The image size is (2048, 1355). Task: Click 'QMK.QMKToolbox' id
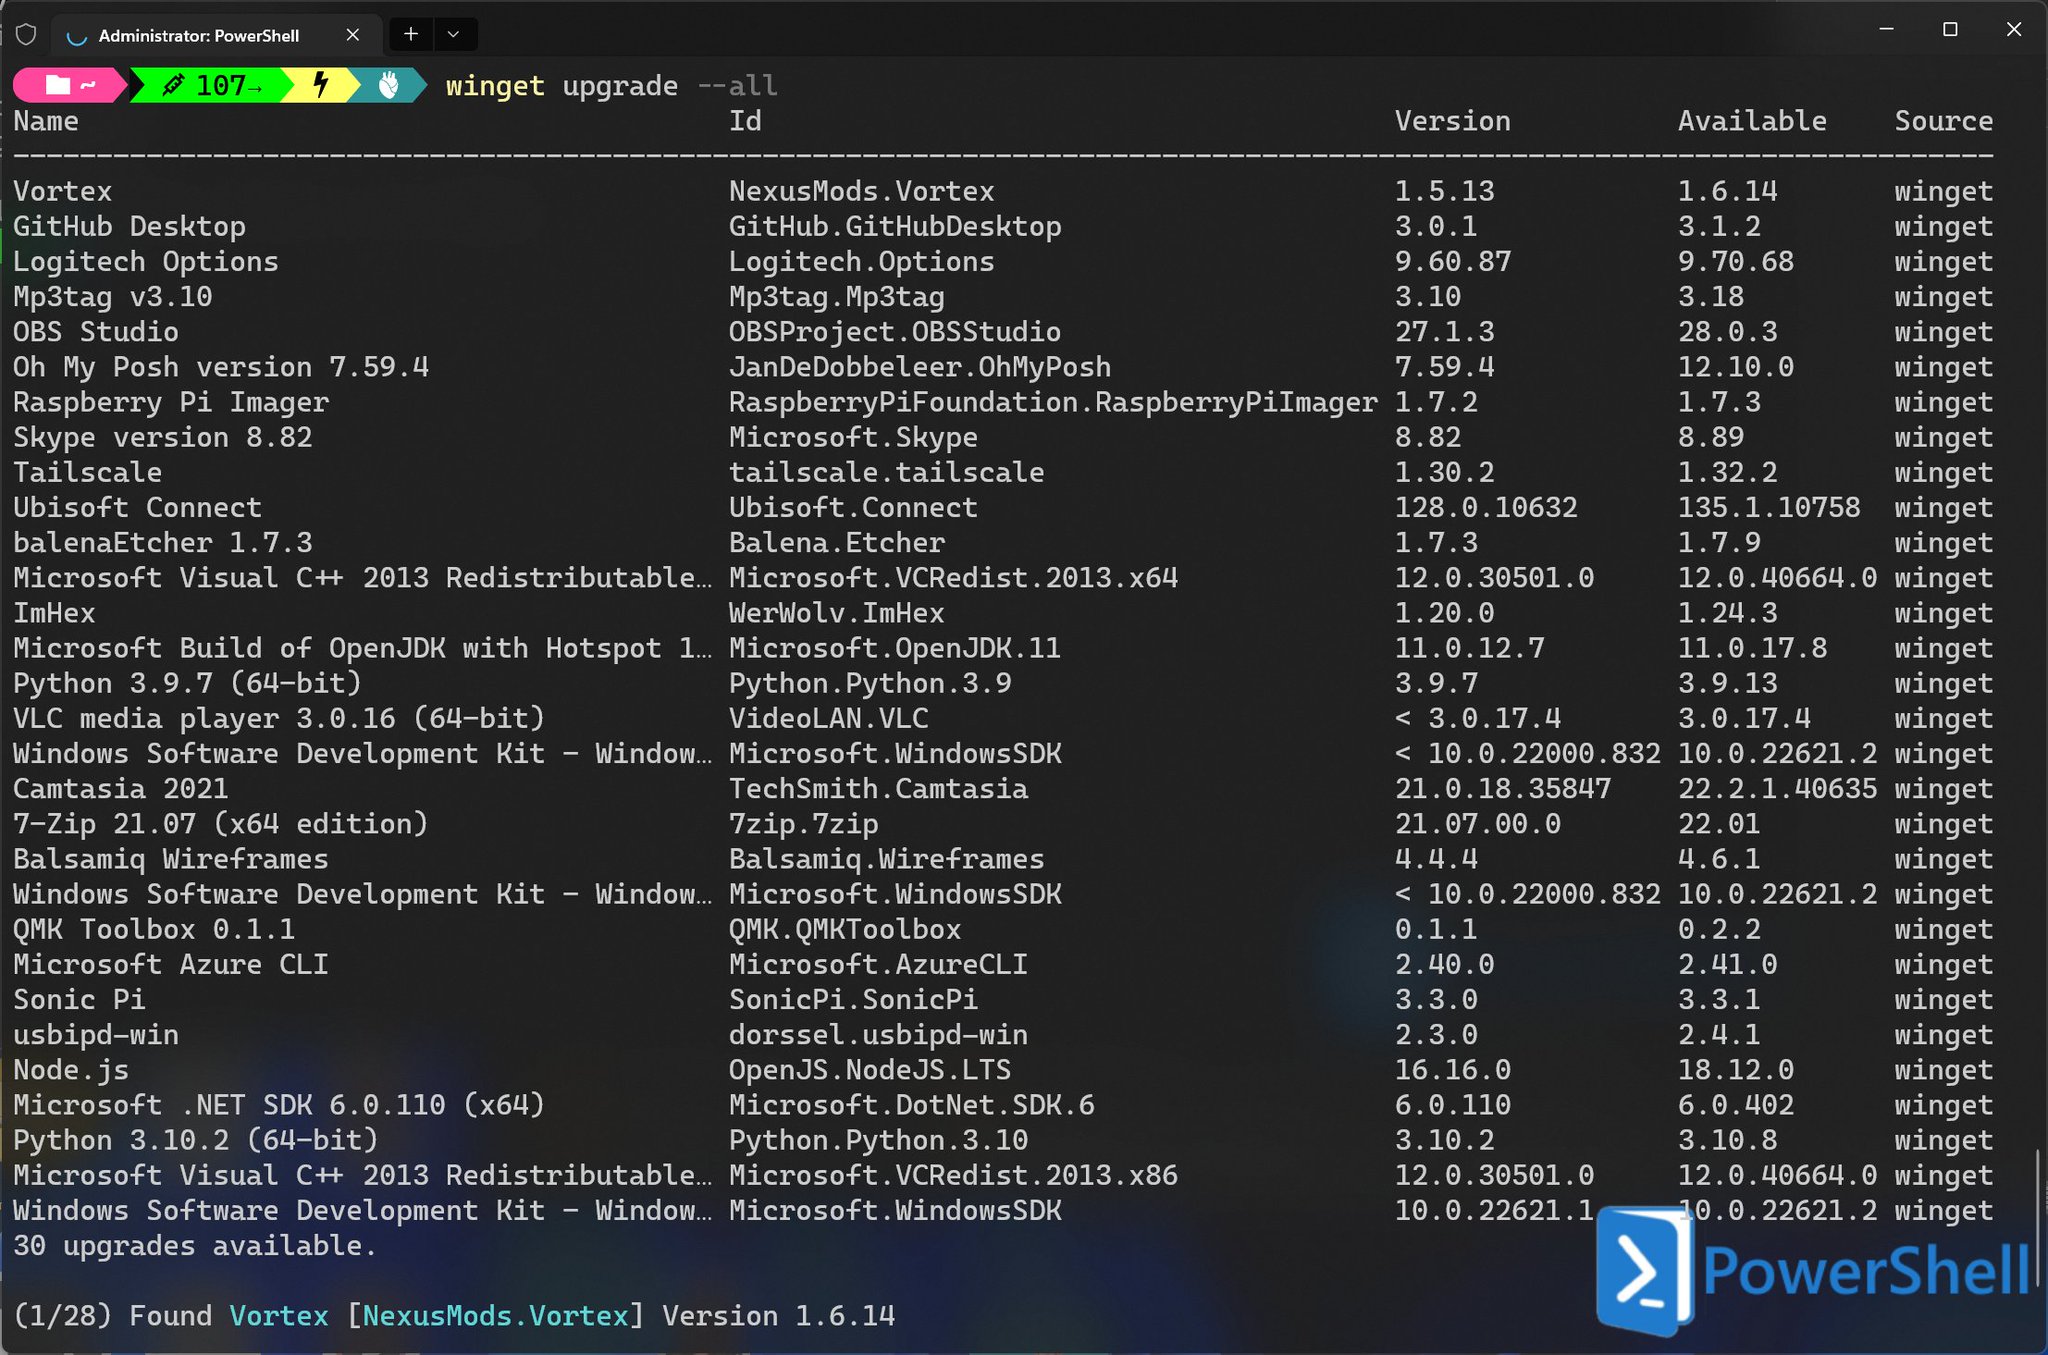coord(845,930)
